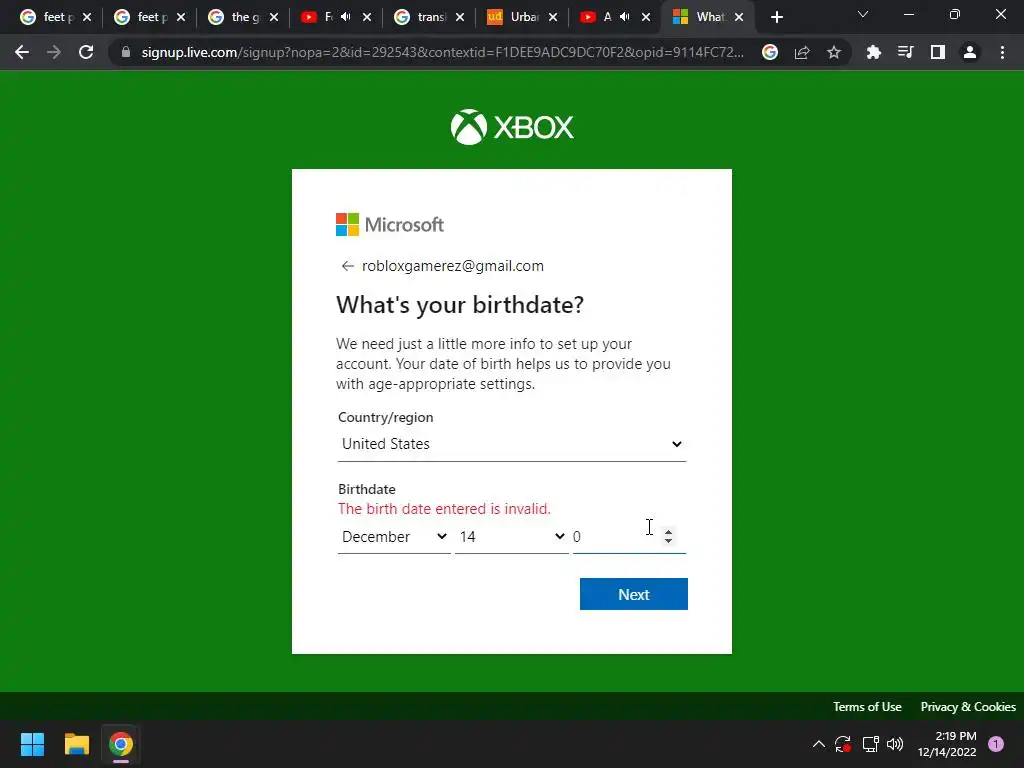Increase year with the up stepper arrow

coord(668,531)
